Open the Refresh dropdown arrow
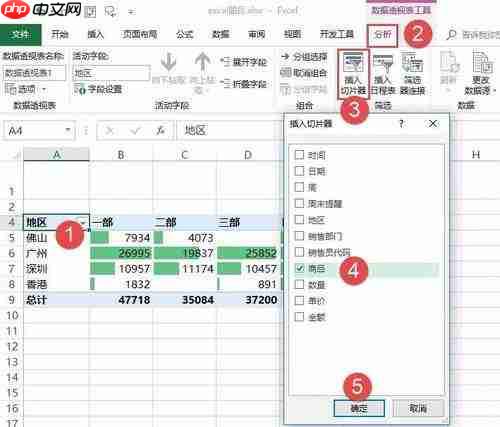This screenshot has width=500, height=427. (x=449, y=90)
